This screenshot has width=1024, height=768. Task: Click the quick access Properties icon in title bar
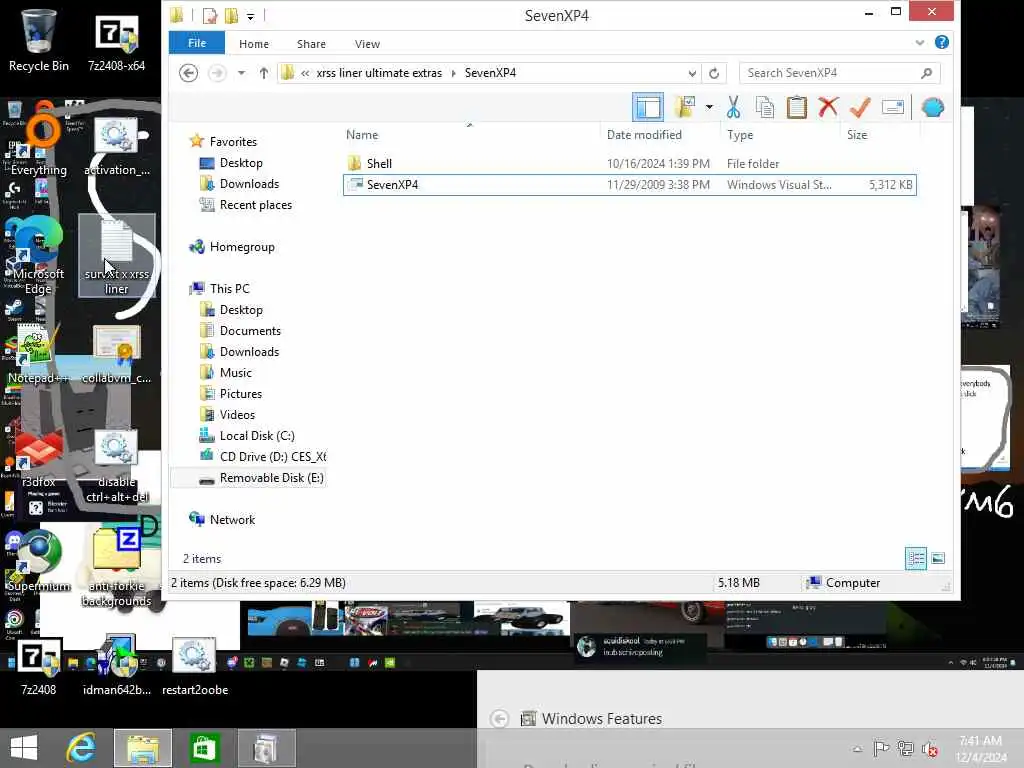(x=210, y=15)
